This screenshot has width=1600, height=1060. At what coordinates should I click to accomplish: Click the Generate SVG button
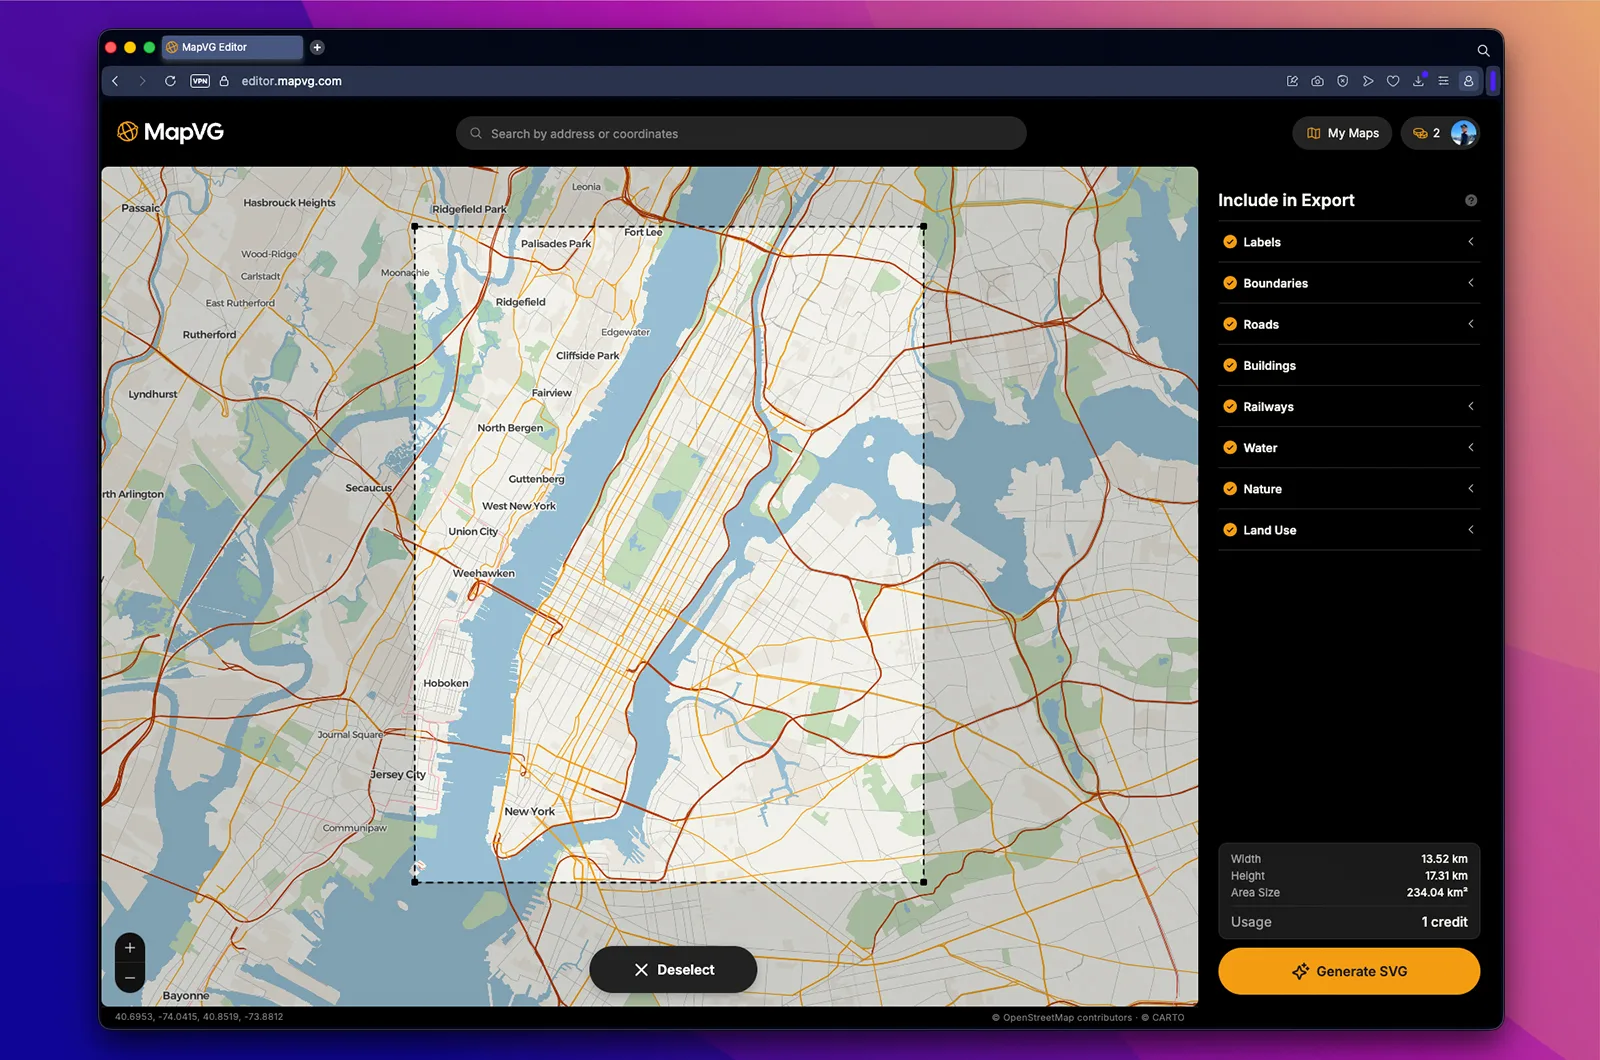coord(1349,971)
